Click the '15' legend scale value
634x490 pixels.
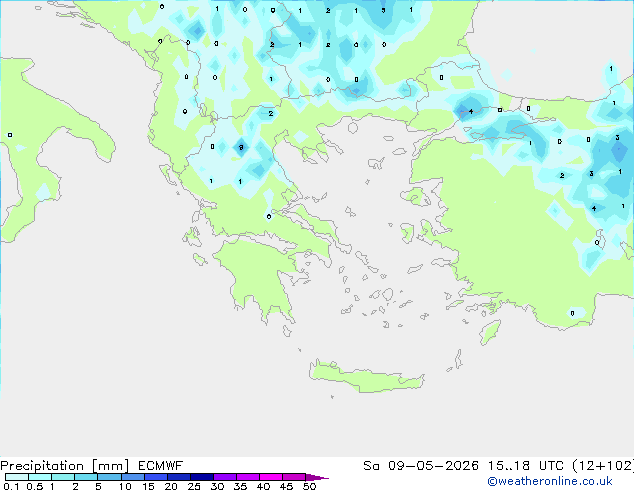coord(148,486)
